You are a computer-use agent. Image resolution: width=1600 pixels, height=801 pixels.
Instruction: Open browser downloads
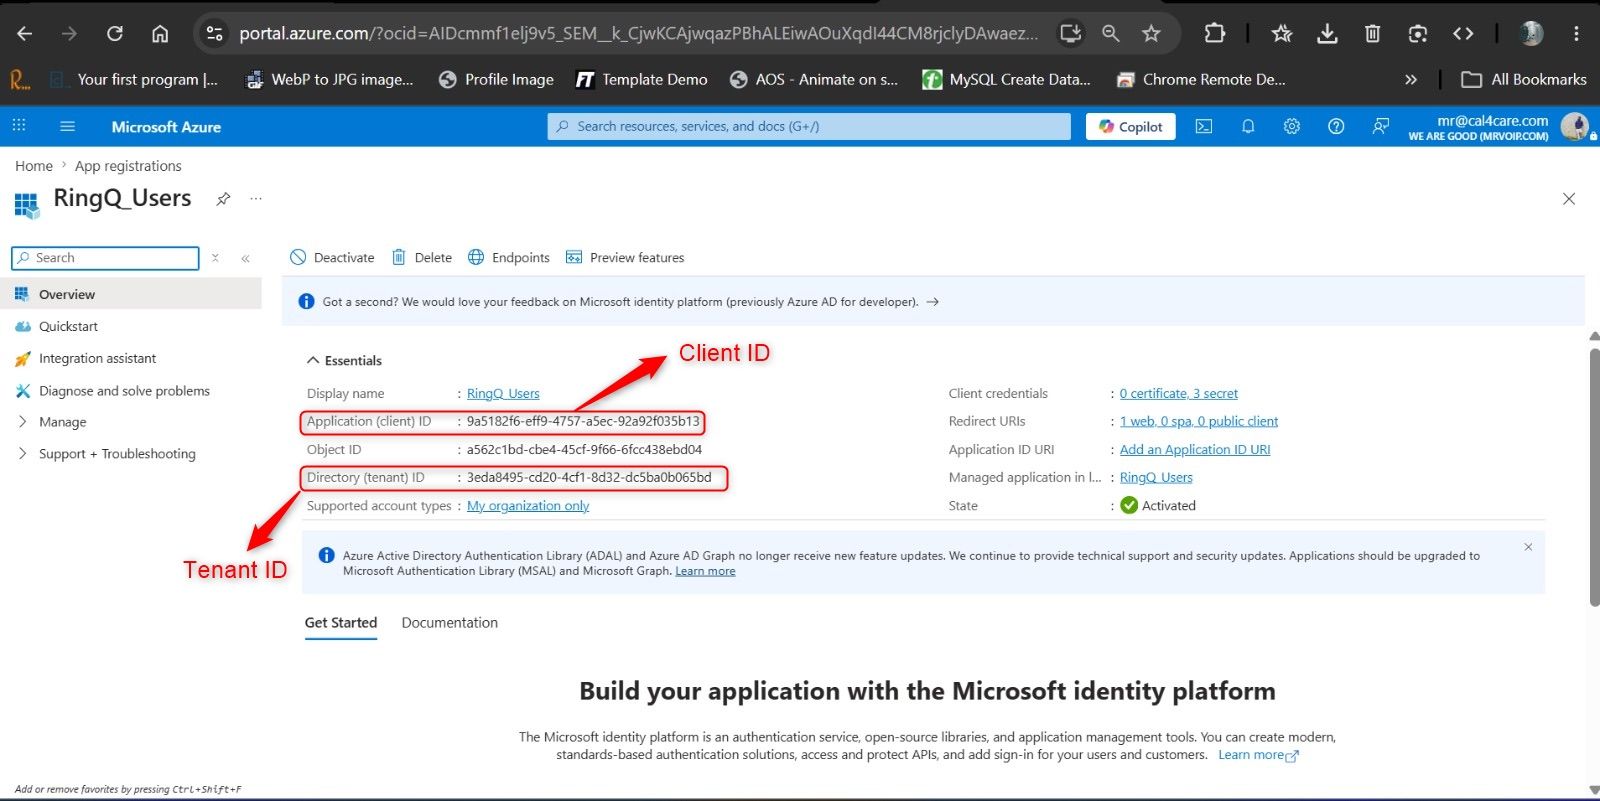click(1327, 33)
